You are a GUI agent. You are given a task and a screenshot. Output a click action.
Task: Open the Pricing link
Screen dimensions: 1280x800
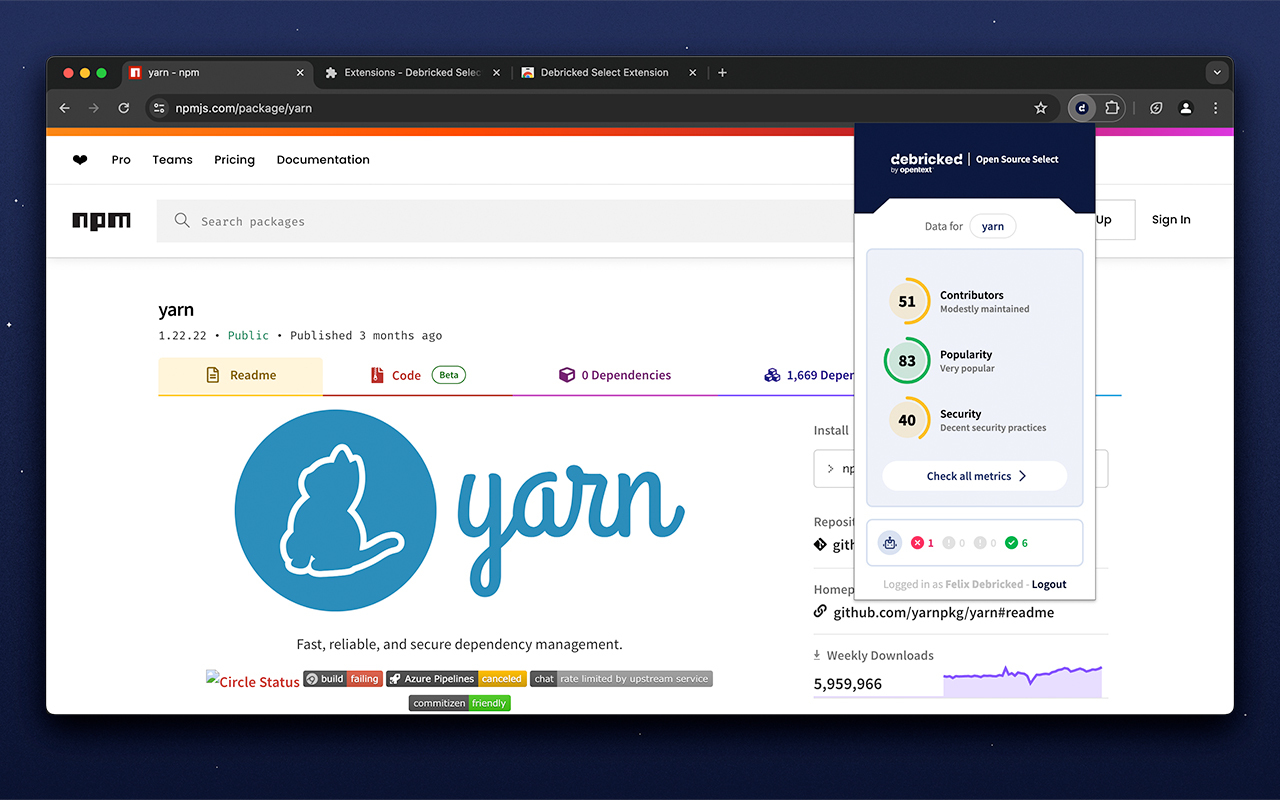234,160
